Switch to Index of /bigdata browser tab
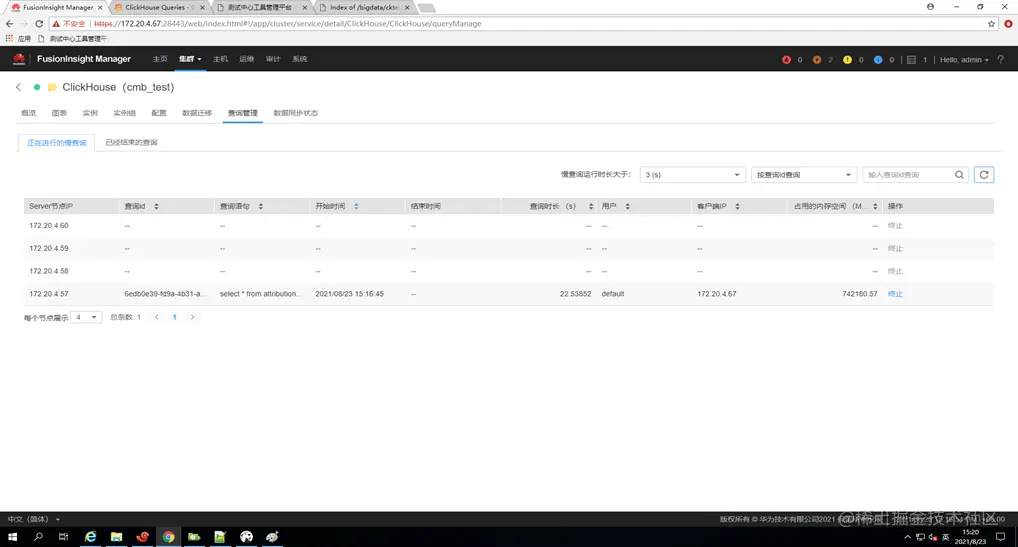 tap(364, 8)
